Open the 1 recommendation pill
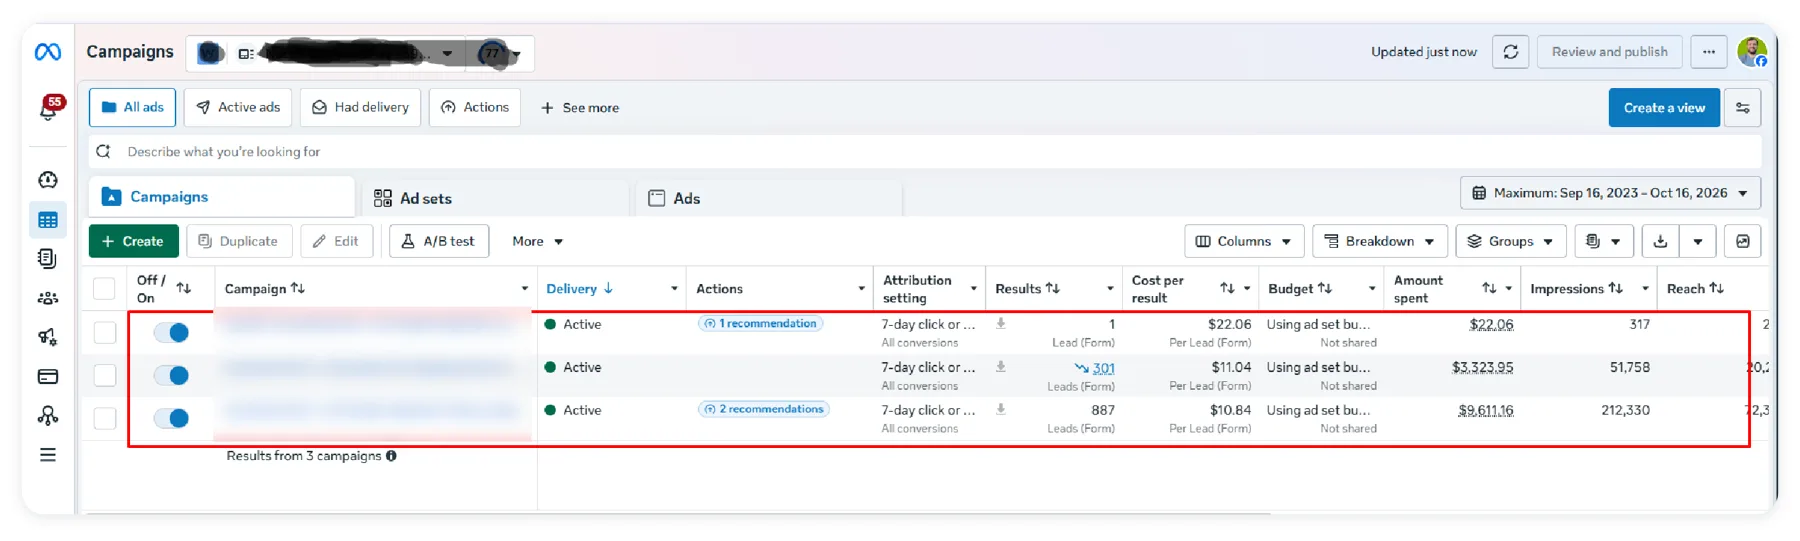The height and width of the screenshot is (541, 1800). (760, 323)
